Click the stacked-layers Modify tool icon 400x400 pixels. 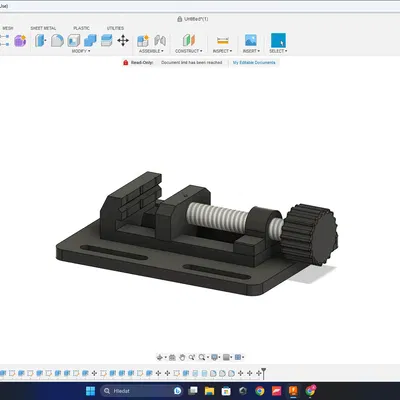click(106, 41)
